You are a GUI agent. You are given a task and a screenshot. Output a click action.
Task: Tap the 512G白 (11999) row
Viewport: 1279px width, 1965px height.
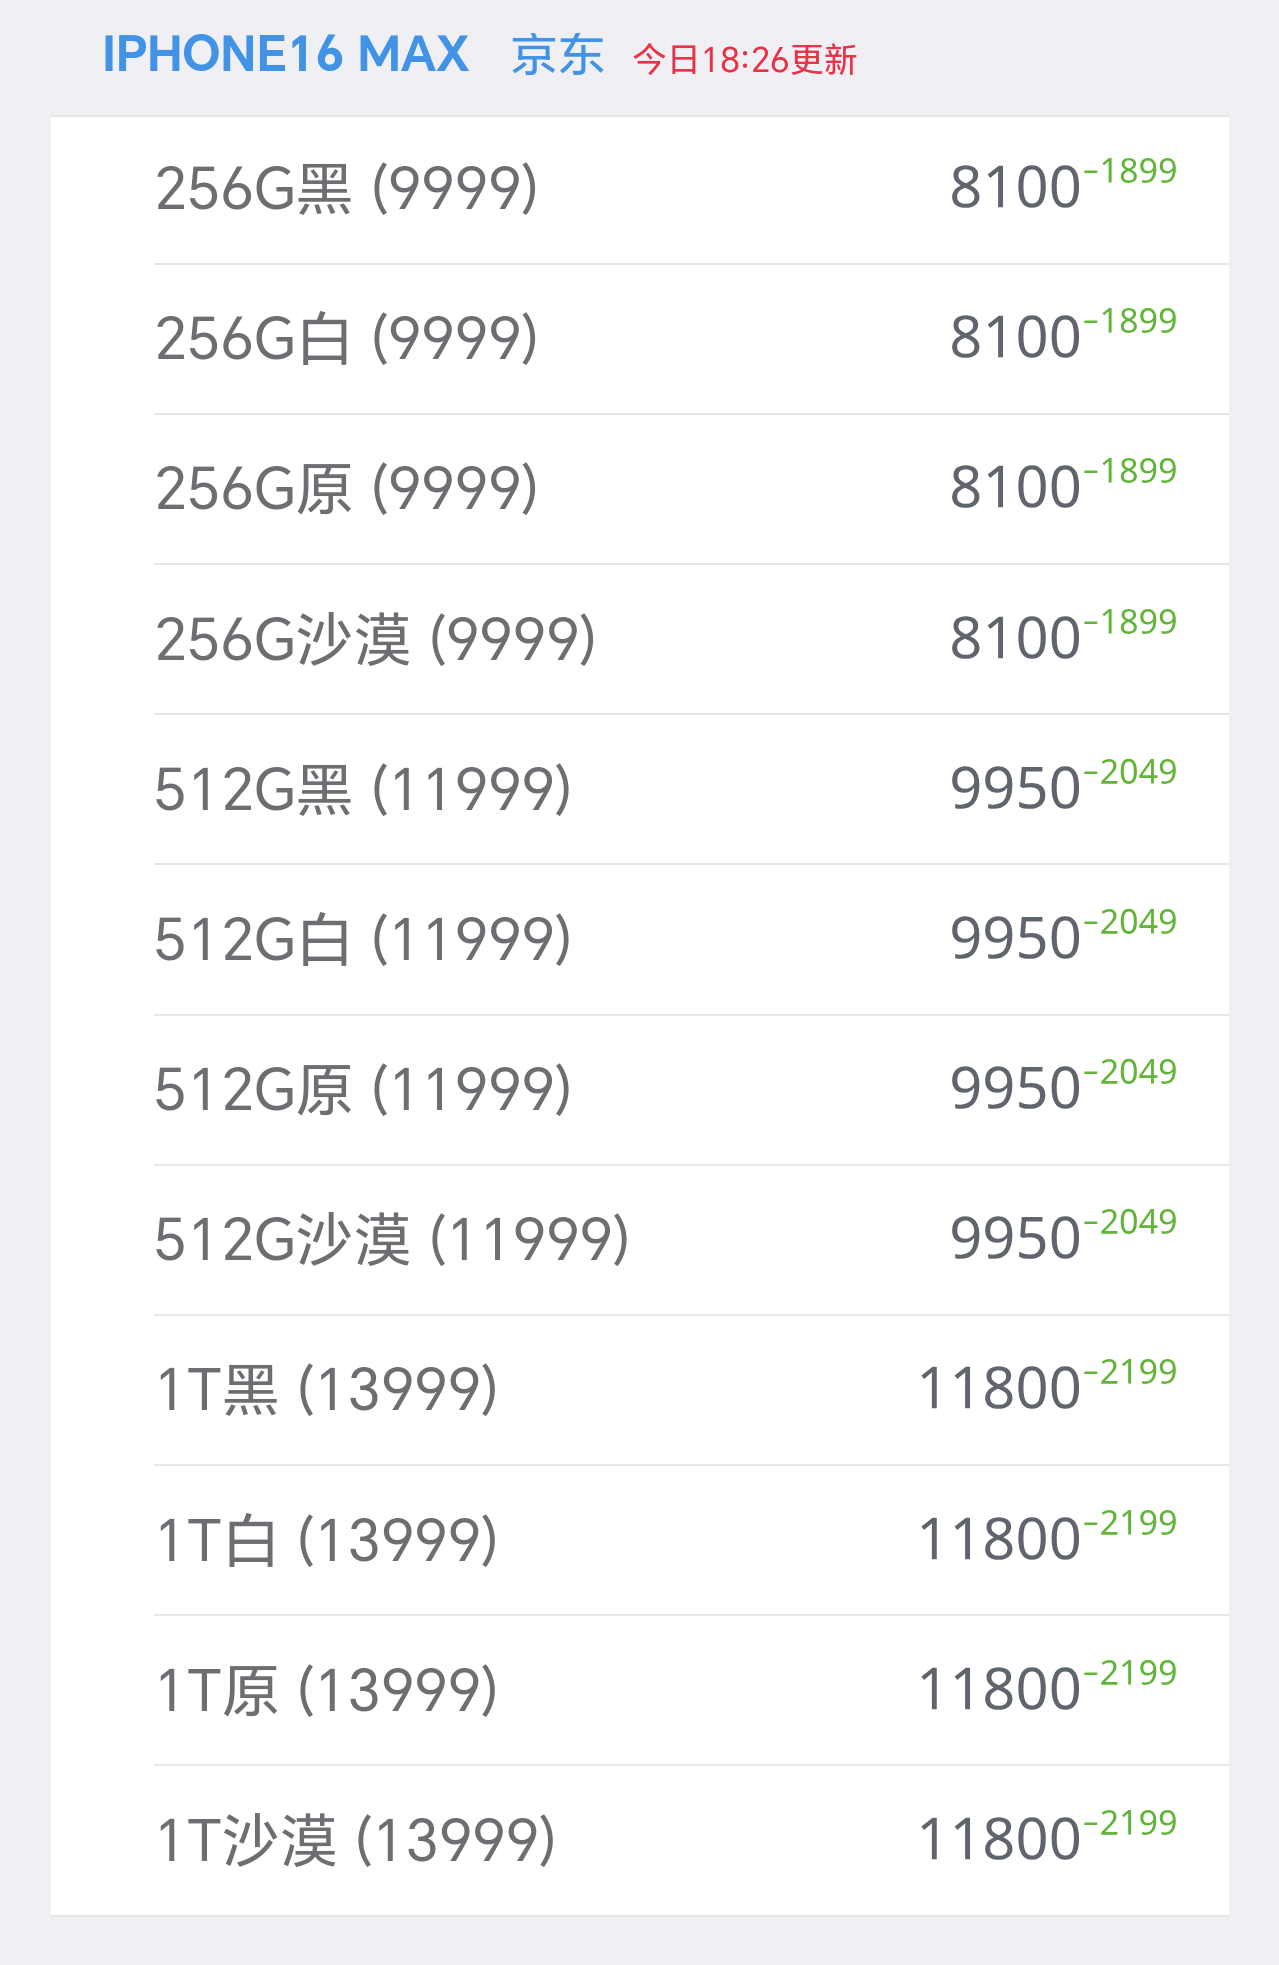click(362, 940)
